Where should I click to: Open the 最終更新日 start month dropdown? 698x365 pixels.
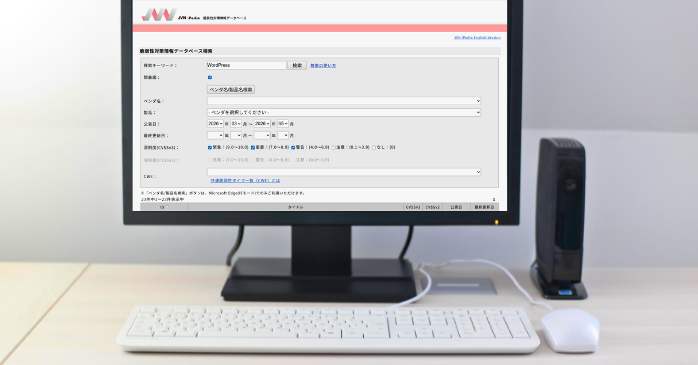236,135
